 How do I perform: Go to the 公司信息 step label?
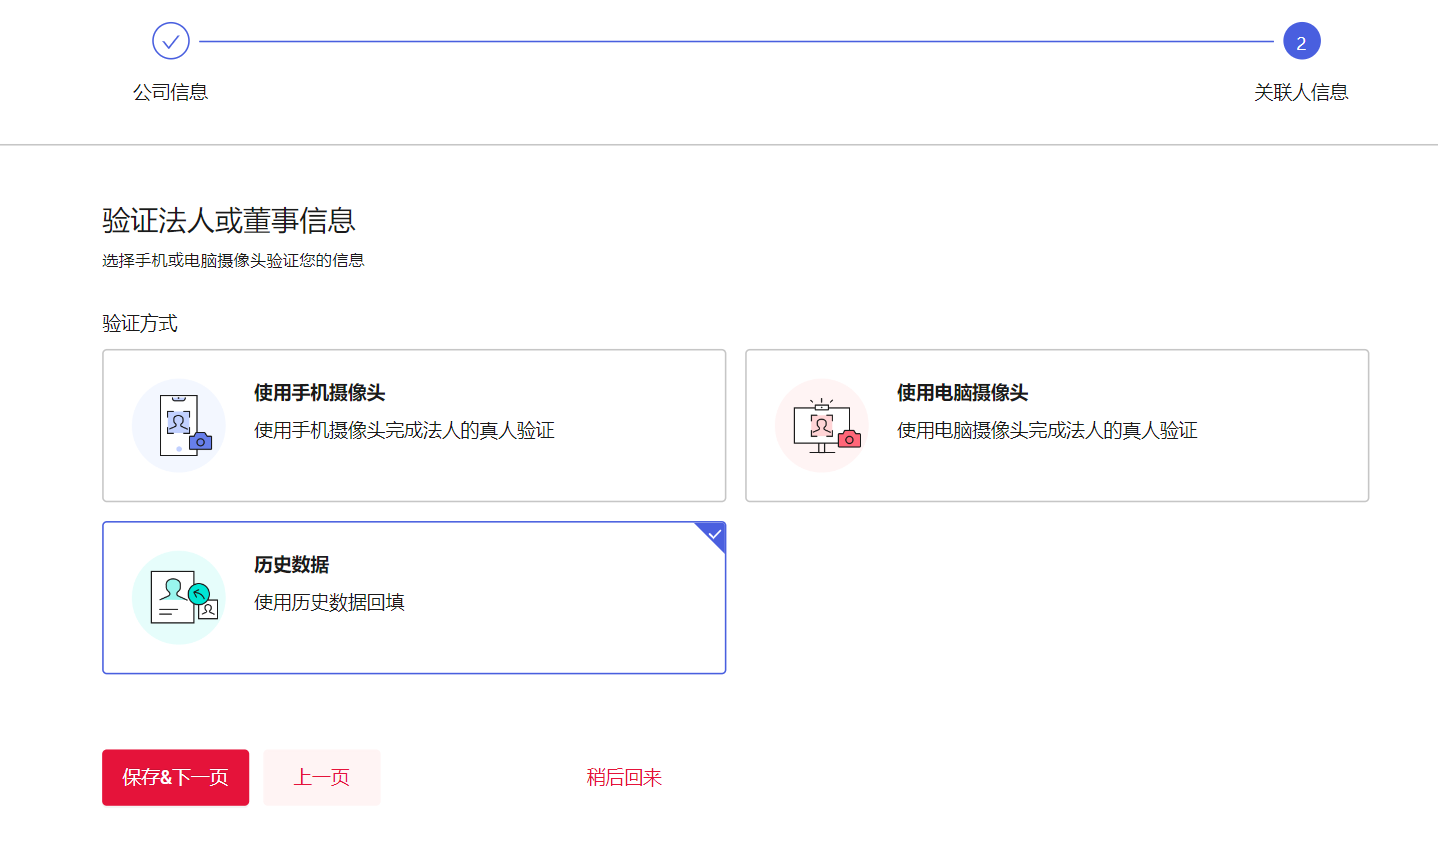(x=171, y=92)
